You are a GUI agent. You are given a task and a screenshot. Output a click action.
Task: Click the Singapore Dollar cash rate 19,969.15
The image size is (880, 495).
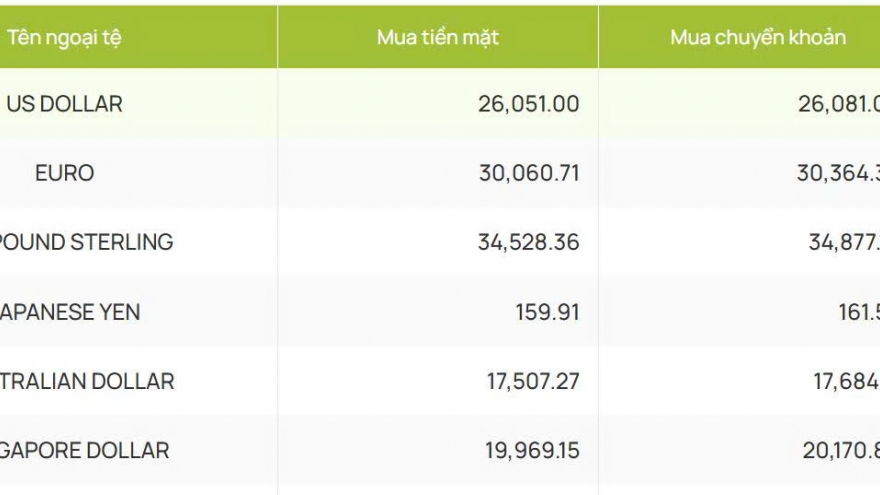click(530, 450)
